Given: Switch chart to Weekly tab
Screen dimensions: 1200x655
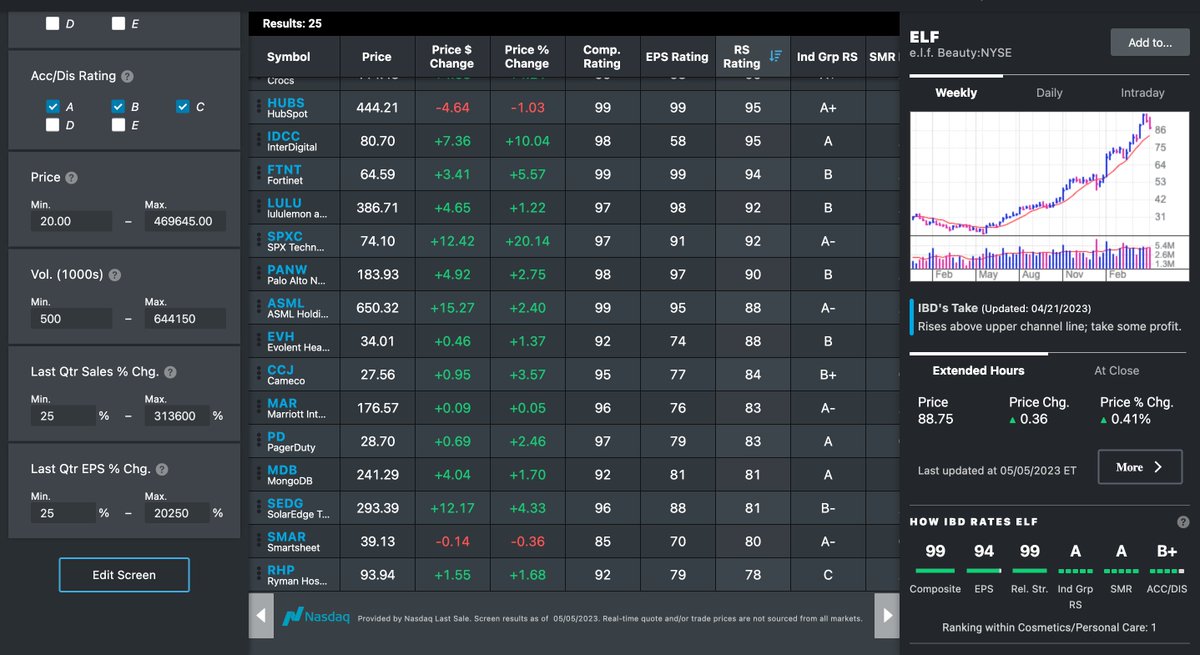Looking at the screenshot, I should [x=956, y=92].
